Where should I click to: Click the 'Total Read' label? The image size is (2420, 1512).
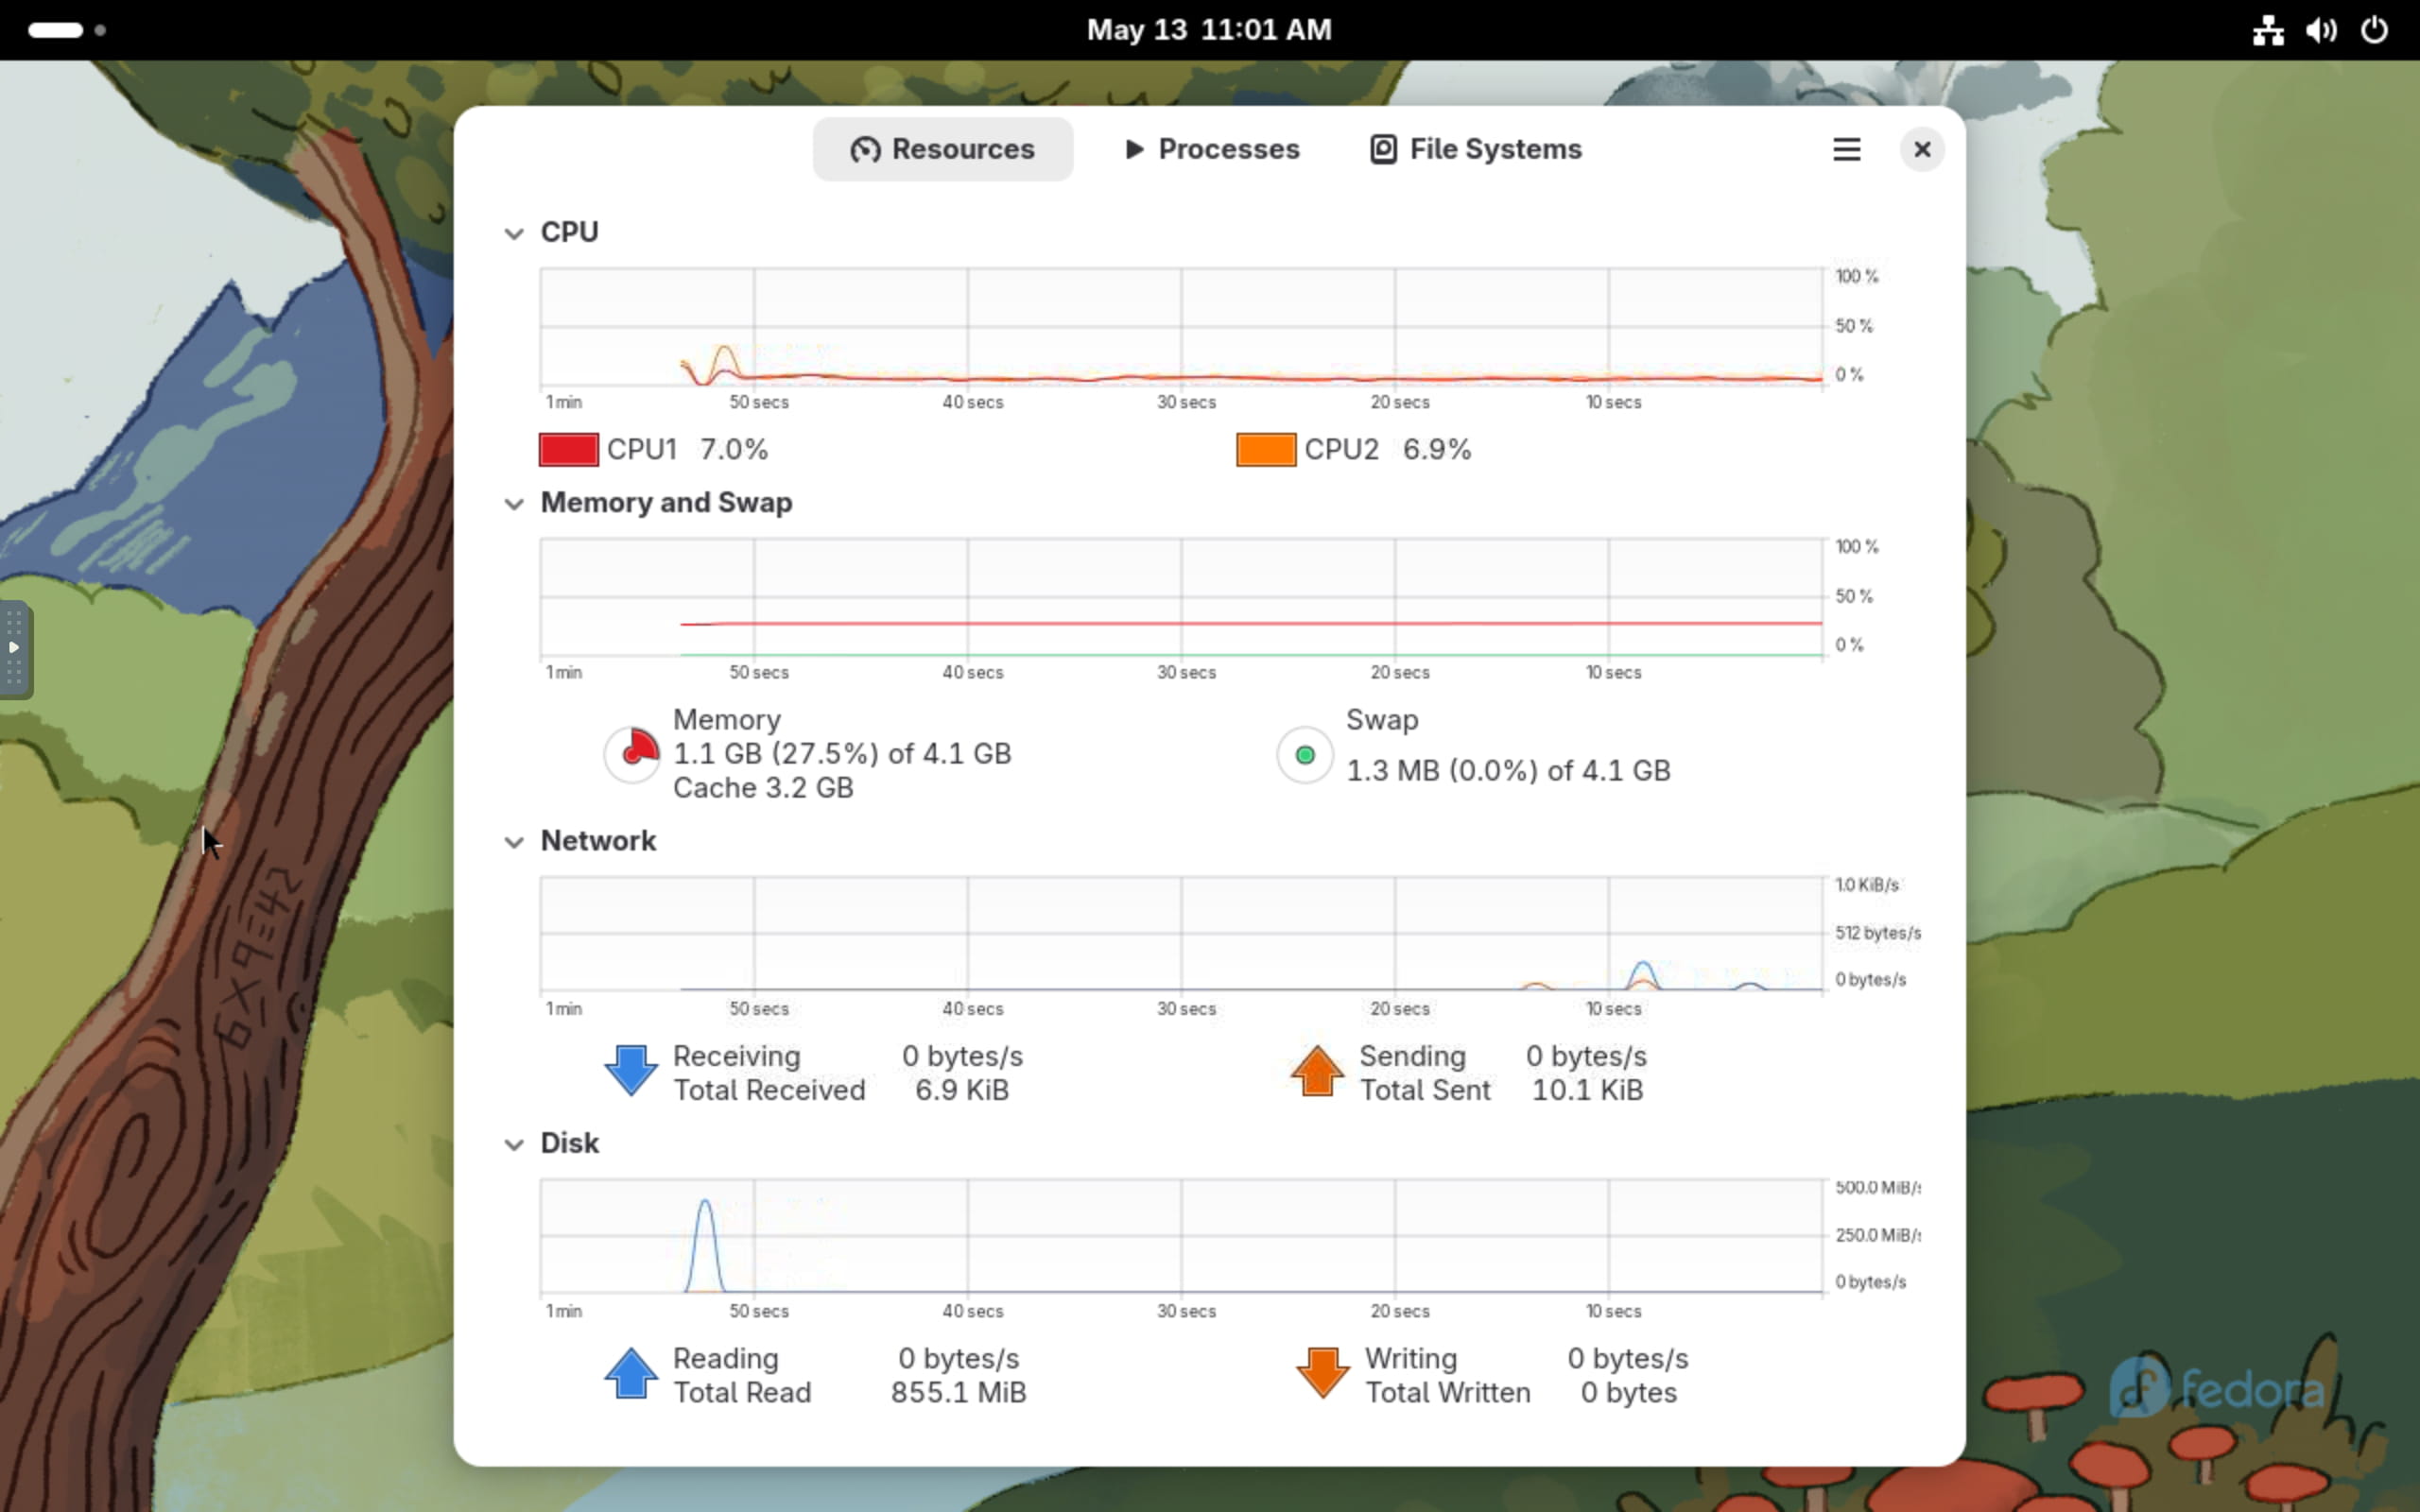[x=742, y=1393]
